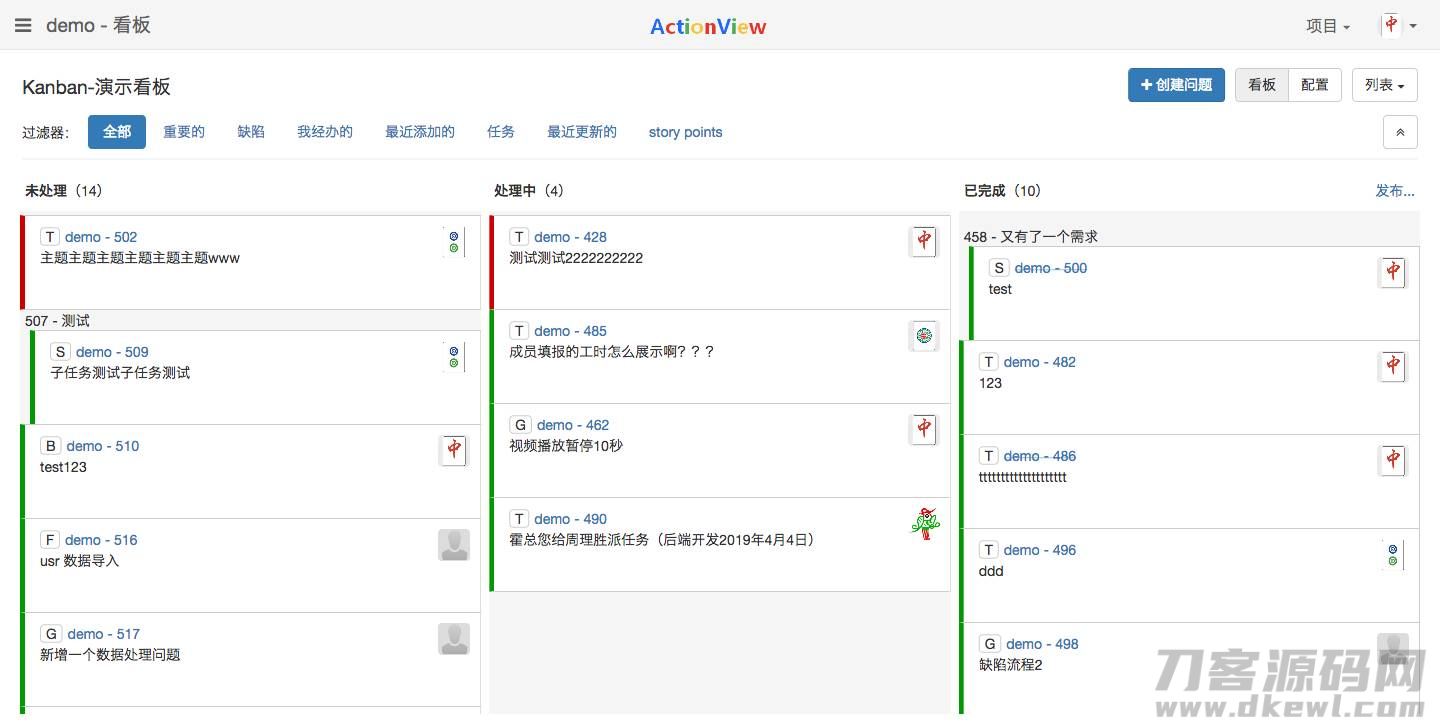Click mahjong avatar on demo - 500 card
Image resolution: width=1440 pixels, height=724 pixels.
1393,273
